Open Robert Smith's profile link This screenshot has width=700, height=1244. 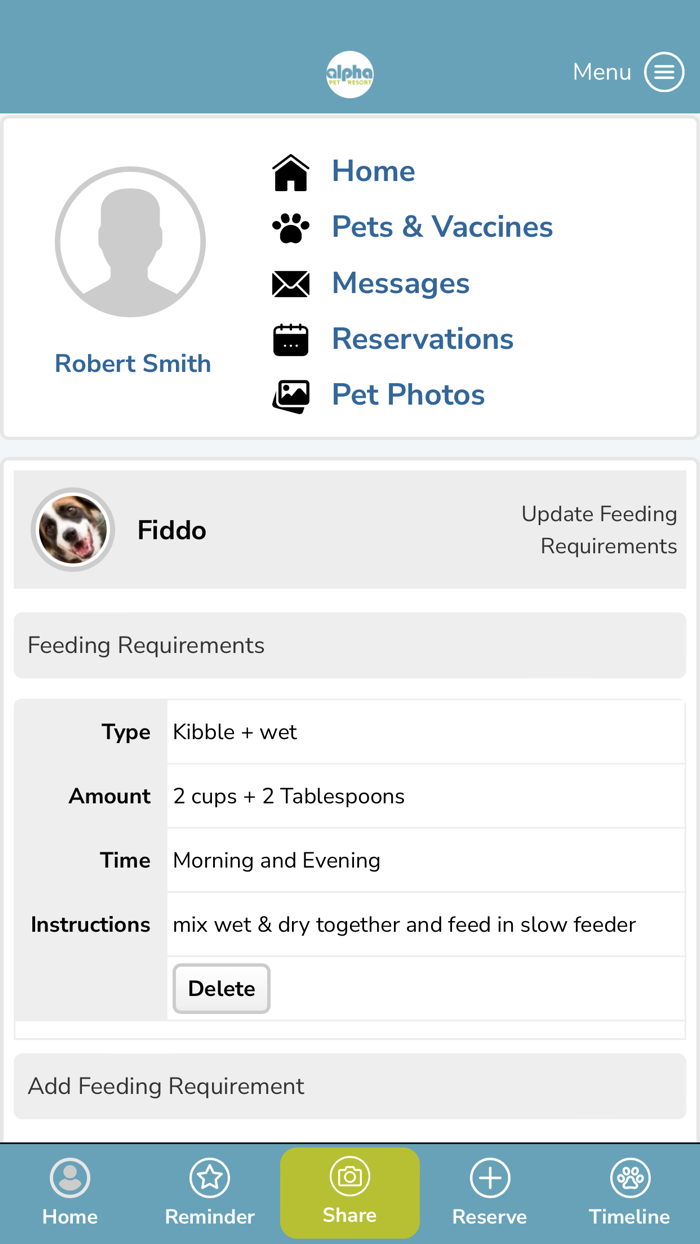tap(132, 363)
